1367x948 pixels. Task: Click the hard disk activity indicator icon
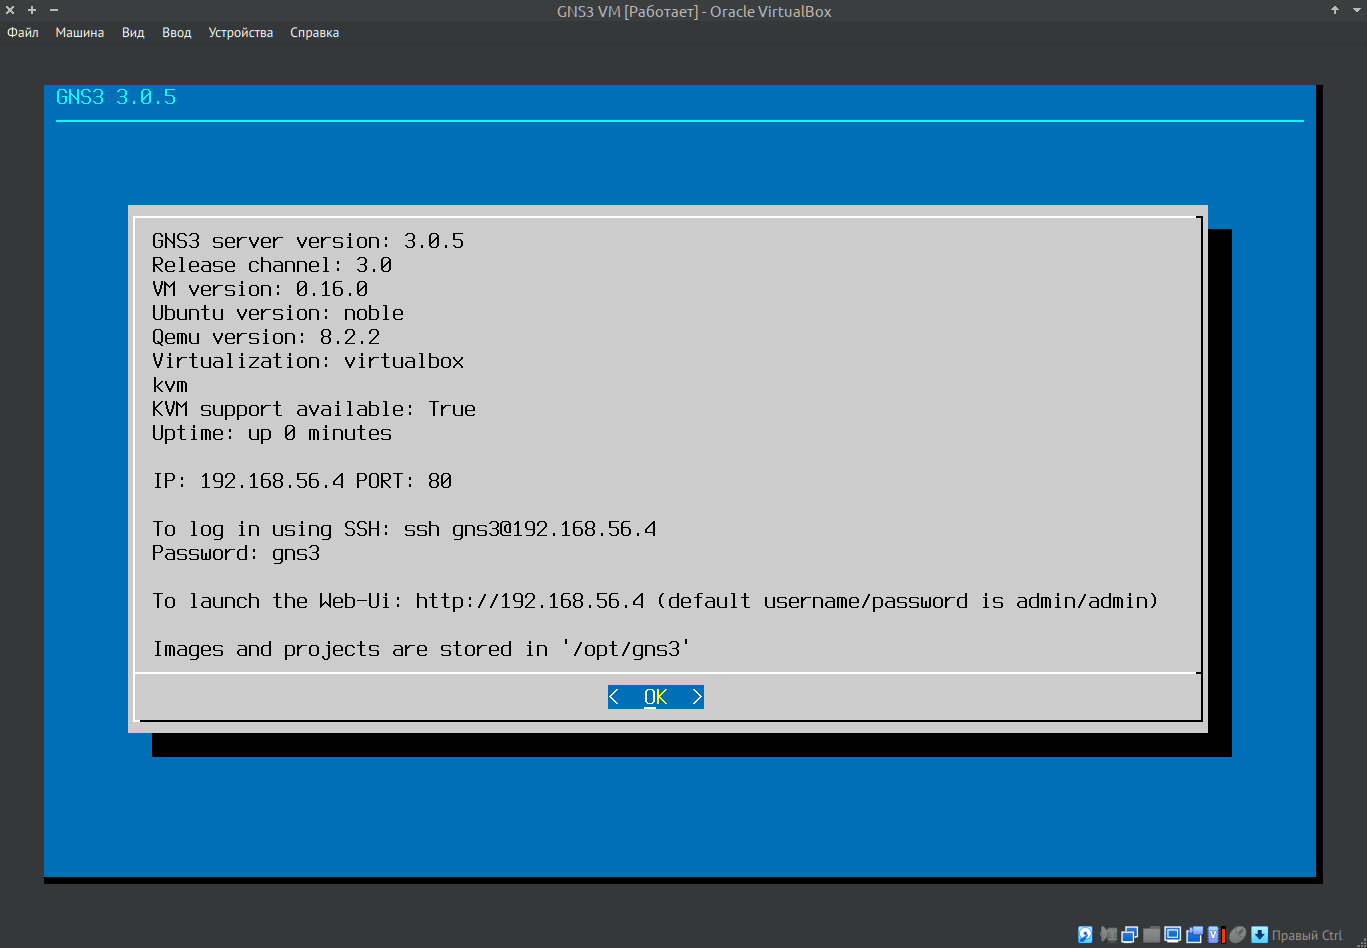(x=1085, y=935)
